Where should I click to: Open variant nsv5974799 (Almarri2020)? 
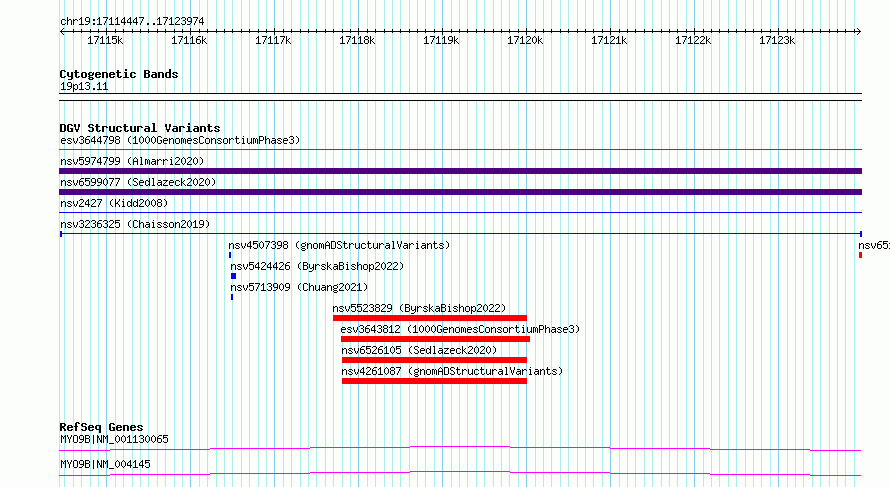tap(132, 161)
